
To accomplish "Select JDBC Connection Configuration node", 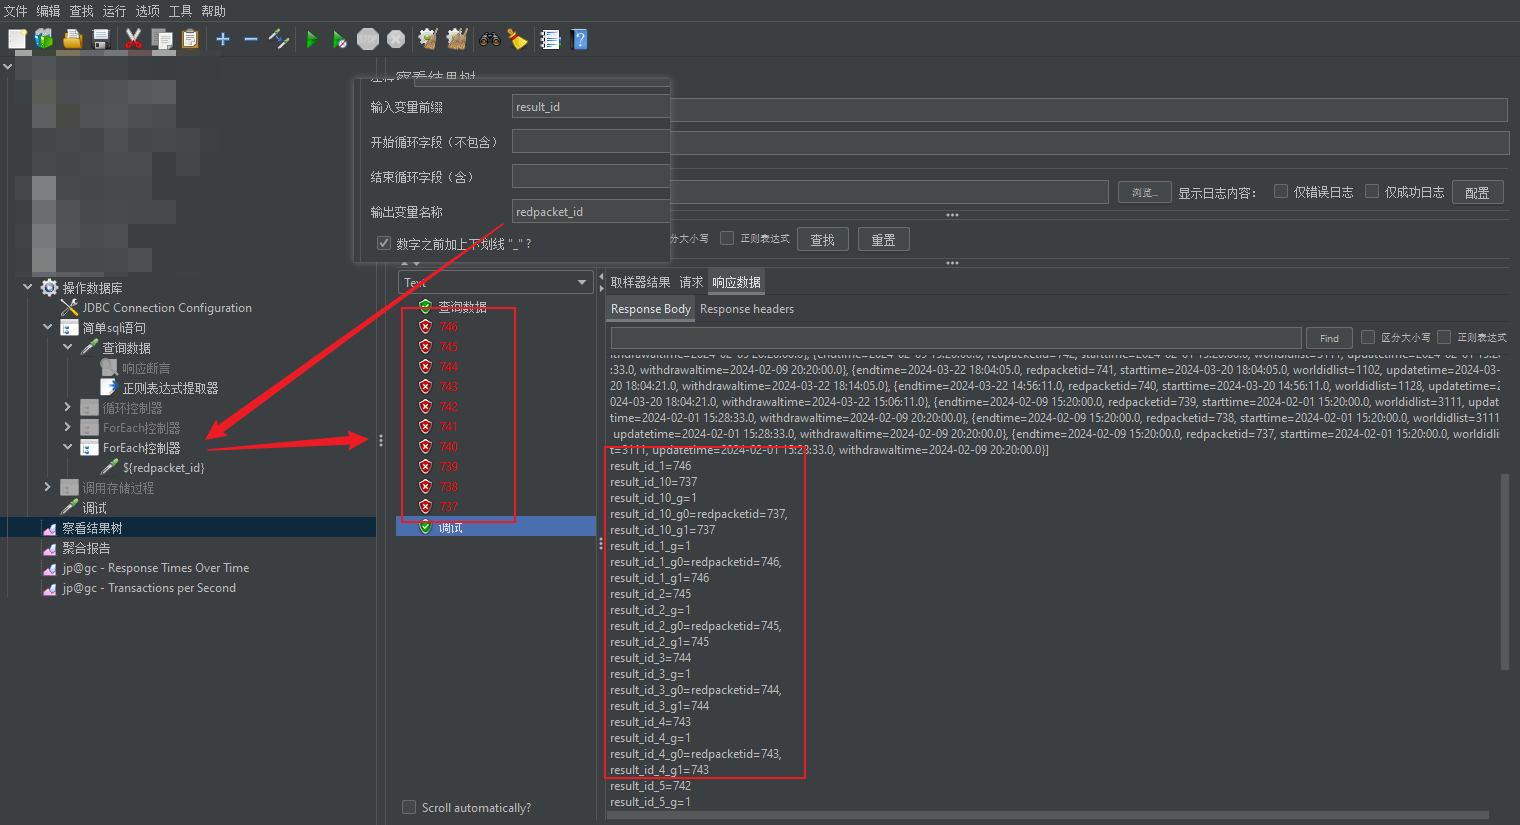I will pos(167,308).
